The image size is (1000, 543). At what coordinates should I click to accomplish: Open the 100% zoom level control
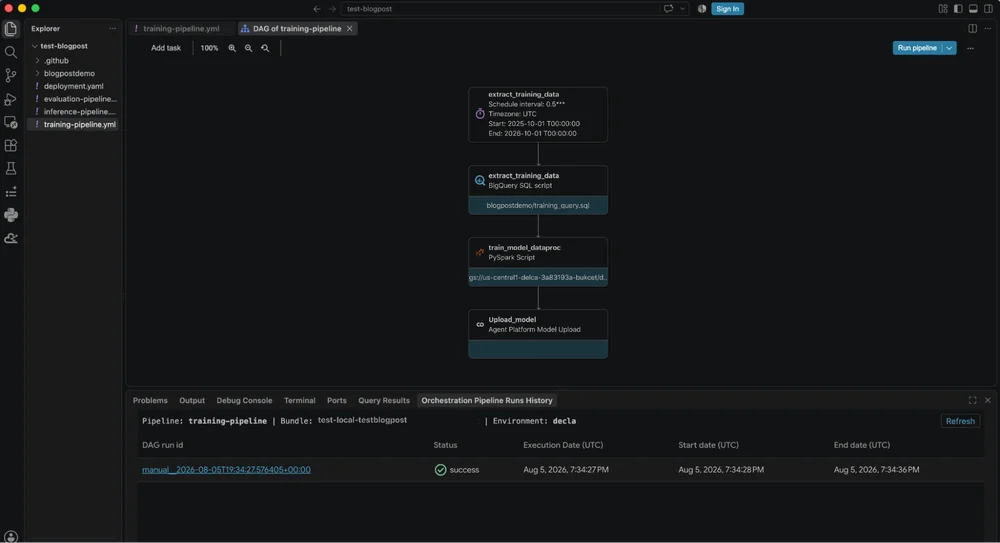(209, 48)
